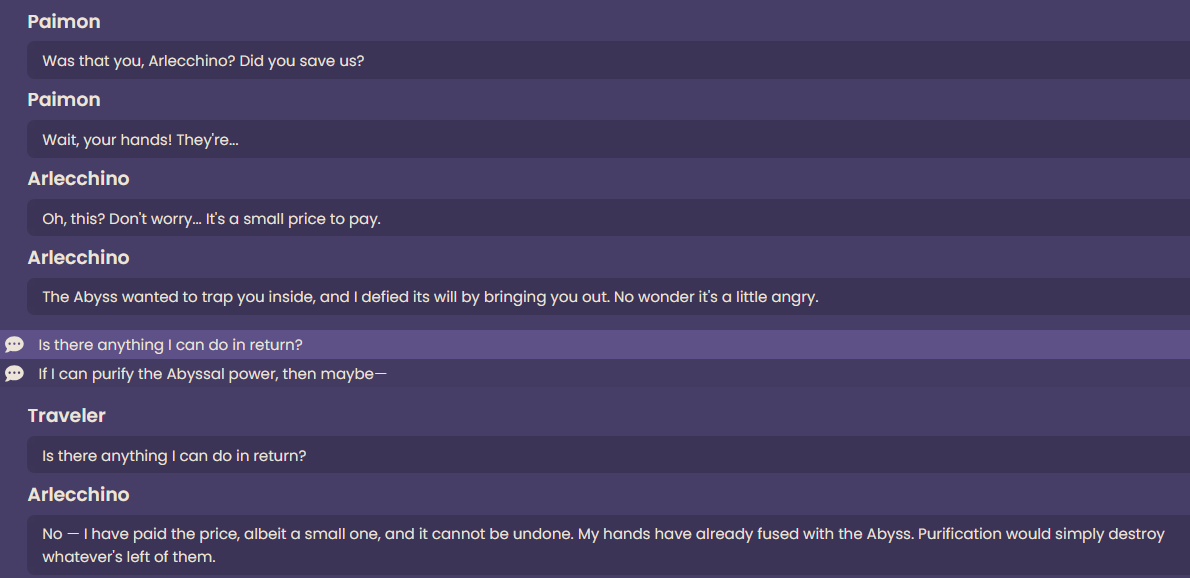Click the phrase "It's a small price to pay."
The width and height of the screenshot is (1190, 578).
coord(293,219)
